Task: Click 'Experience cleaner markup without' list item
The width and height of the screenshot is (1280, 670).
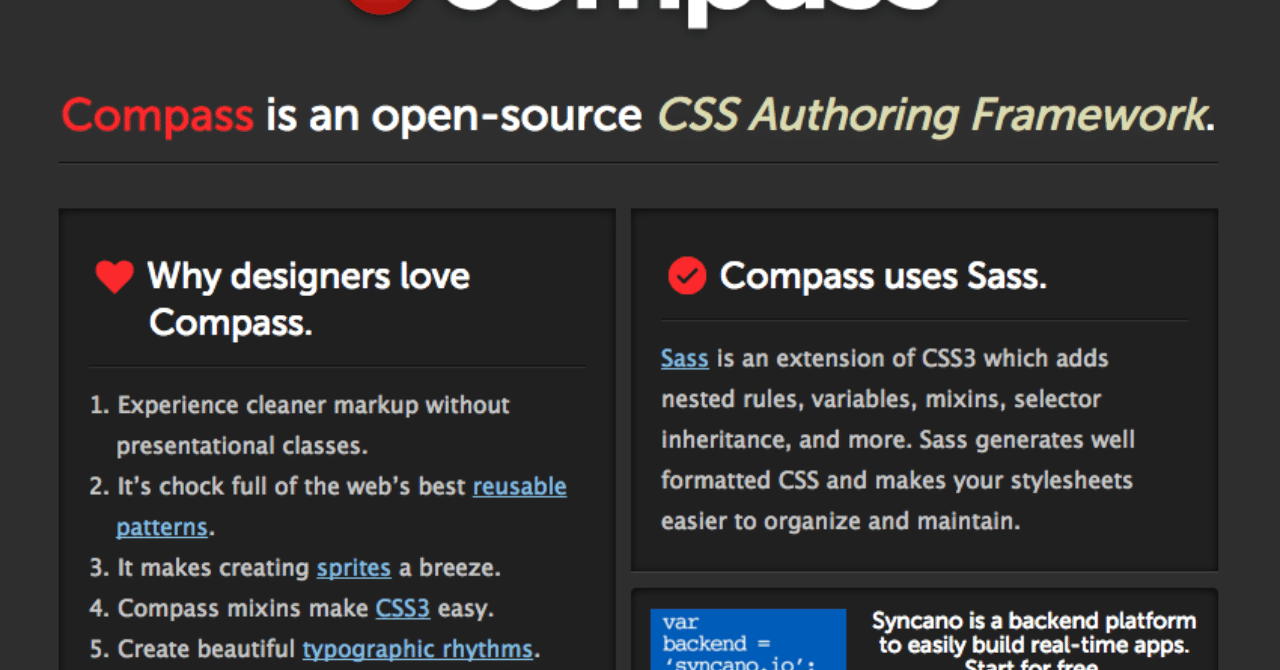Action: (314, 405)
